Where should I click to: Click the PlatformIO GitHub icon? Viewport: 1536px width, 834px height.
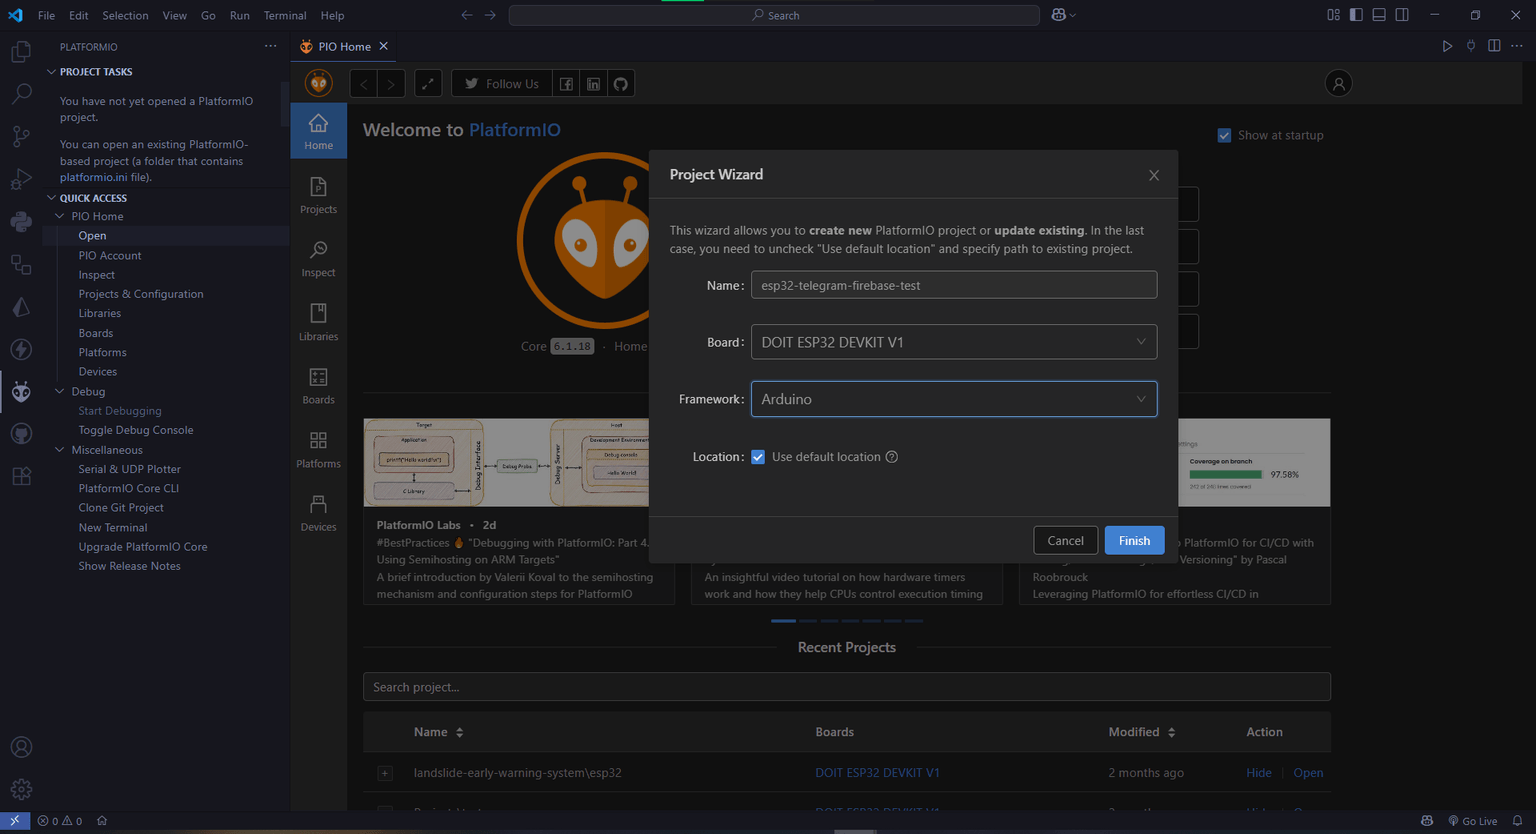coord(620,83)
